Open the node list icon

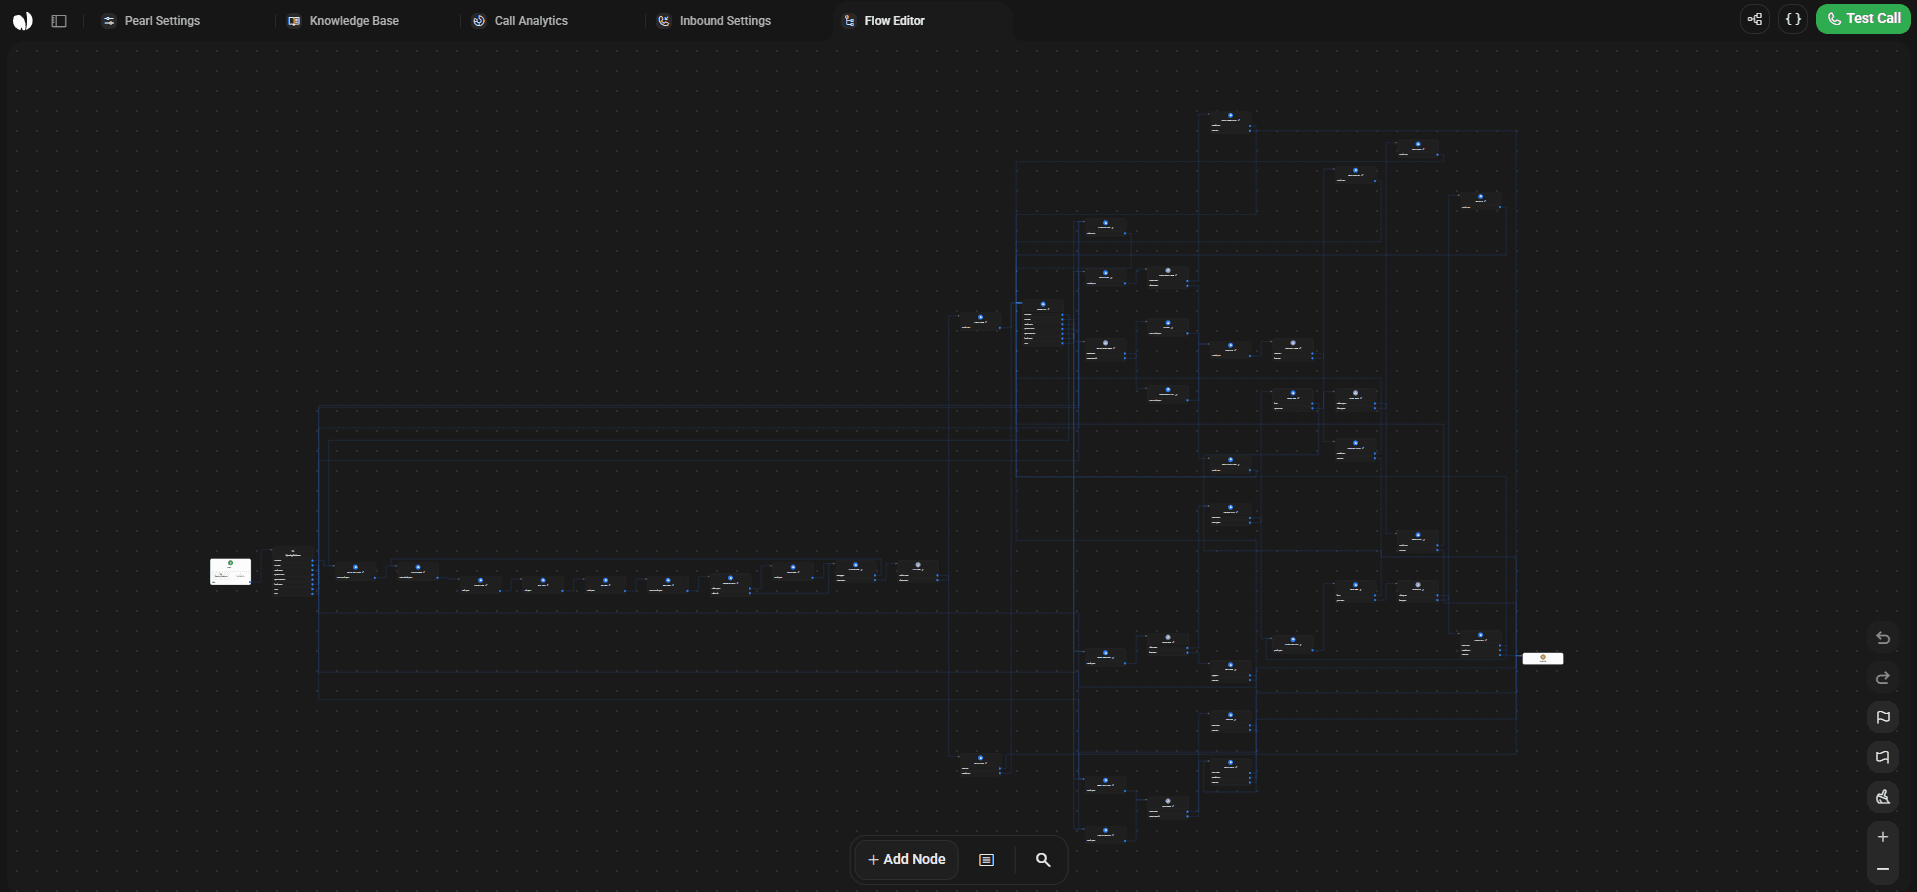tap(986, 860)
